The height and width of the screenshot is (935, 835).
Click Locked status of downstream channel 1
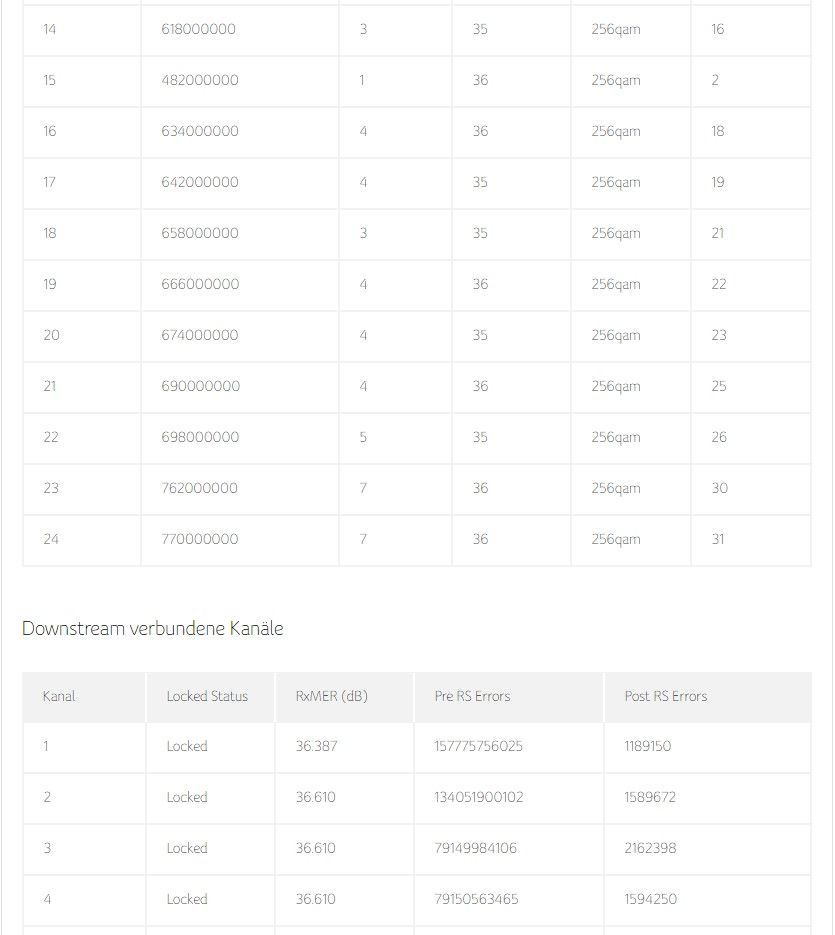(x=187, y=746)
